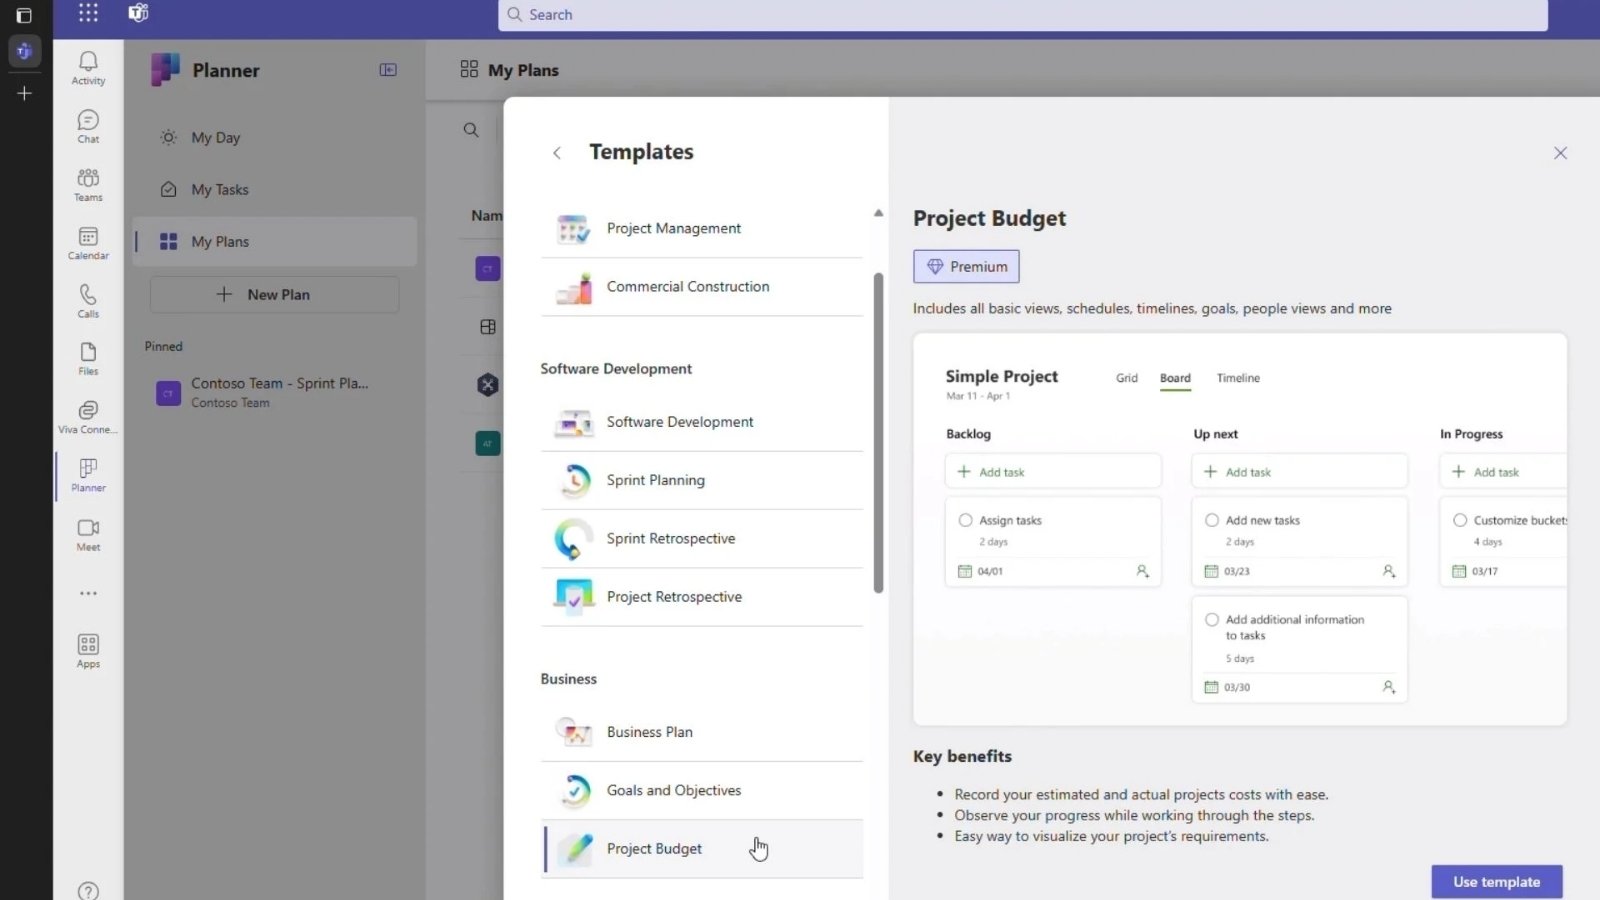Viewport: 1600px width, 900px height.
Task: Click the template list scrollbar thumb
Action: click(x=878, y=432)
